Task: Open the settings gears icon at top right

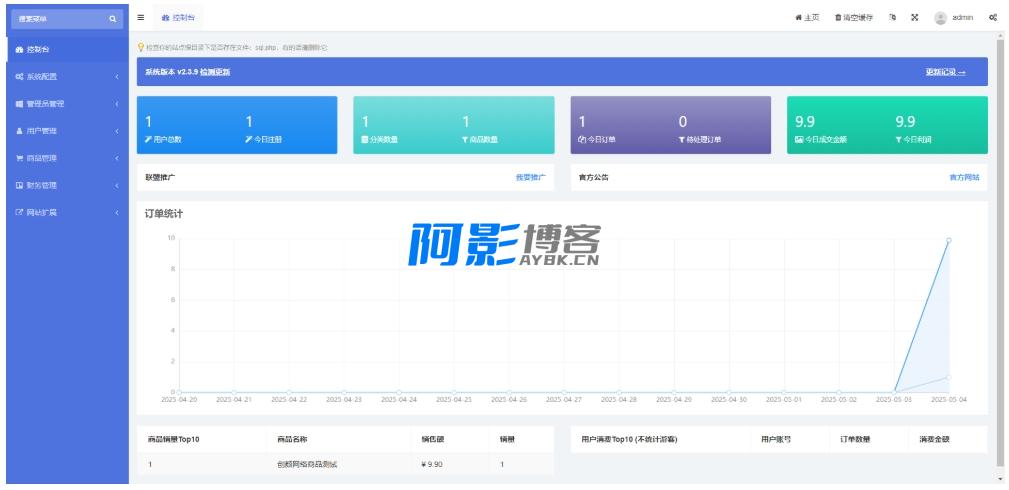Action: click(993, 18)
